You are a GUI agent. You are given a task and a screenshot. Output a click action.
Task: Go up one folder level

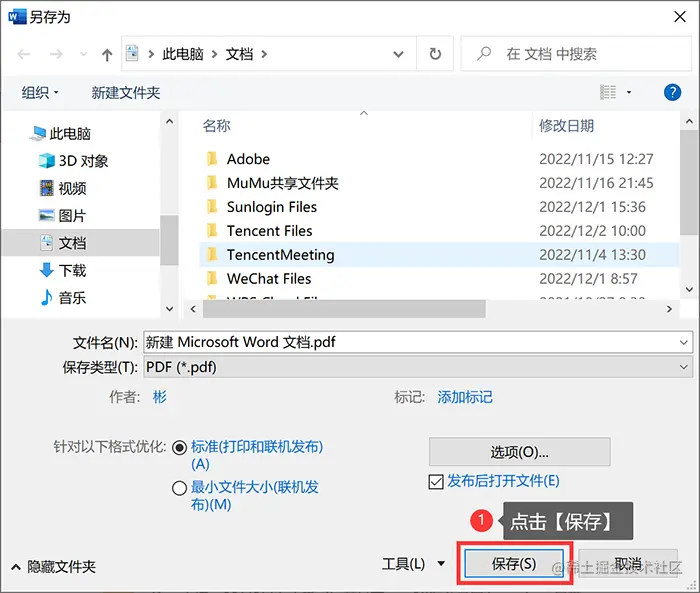coord(107,54)
